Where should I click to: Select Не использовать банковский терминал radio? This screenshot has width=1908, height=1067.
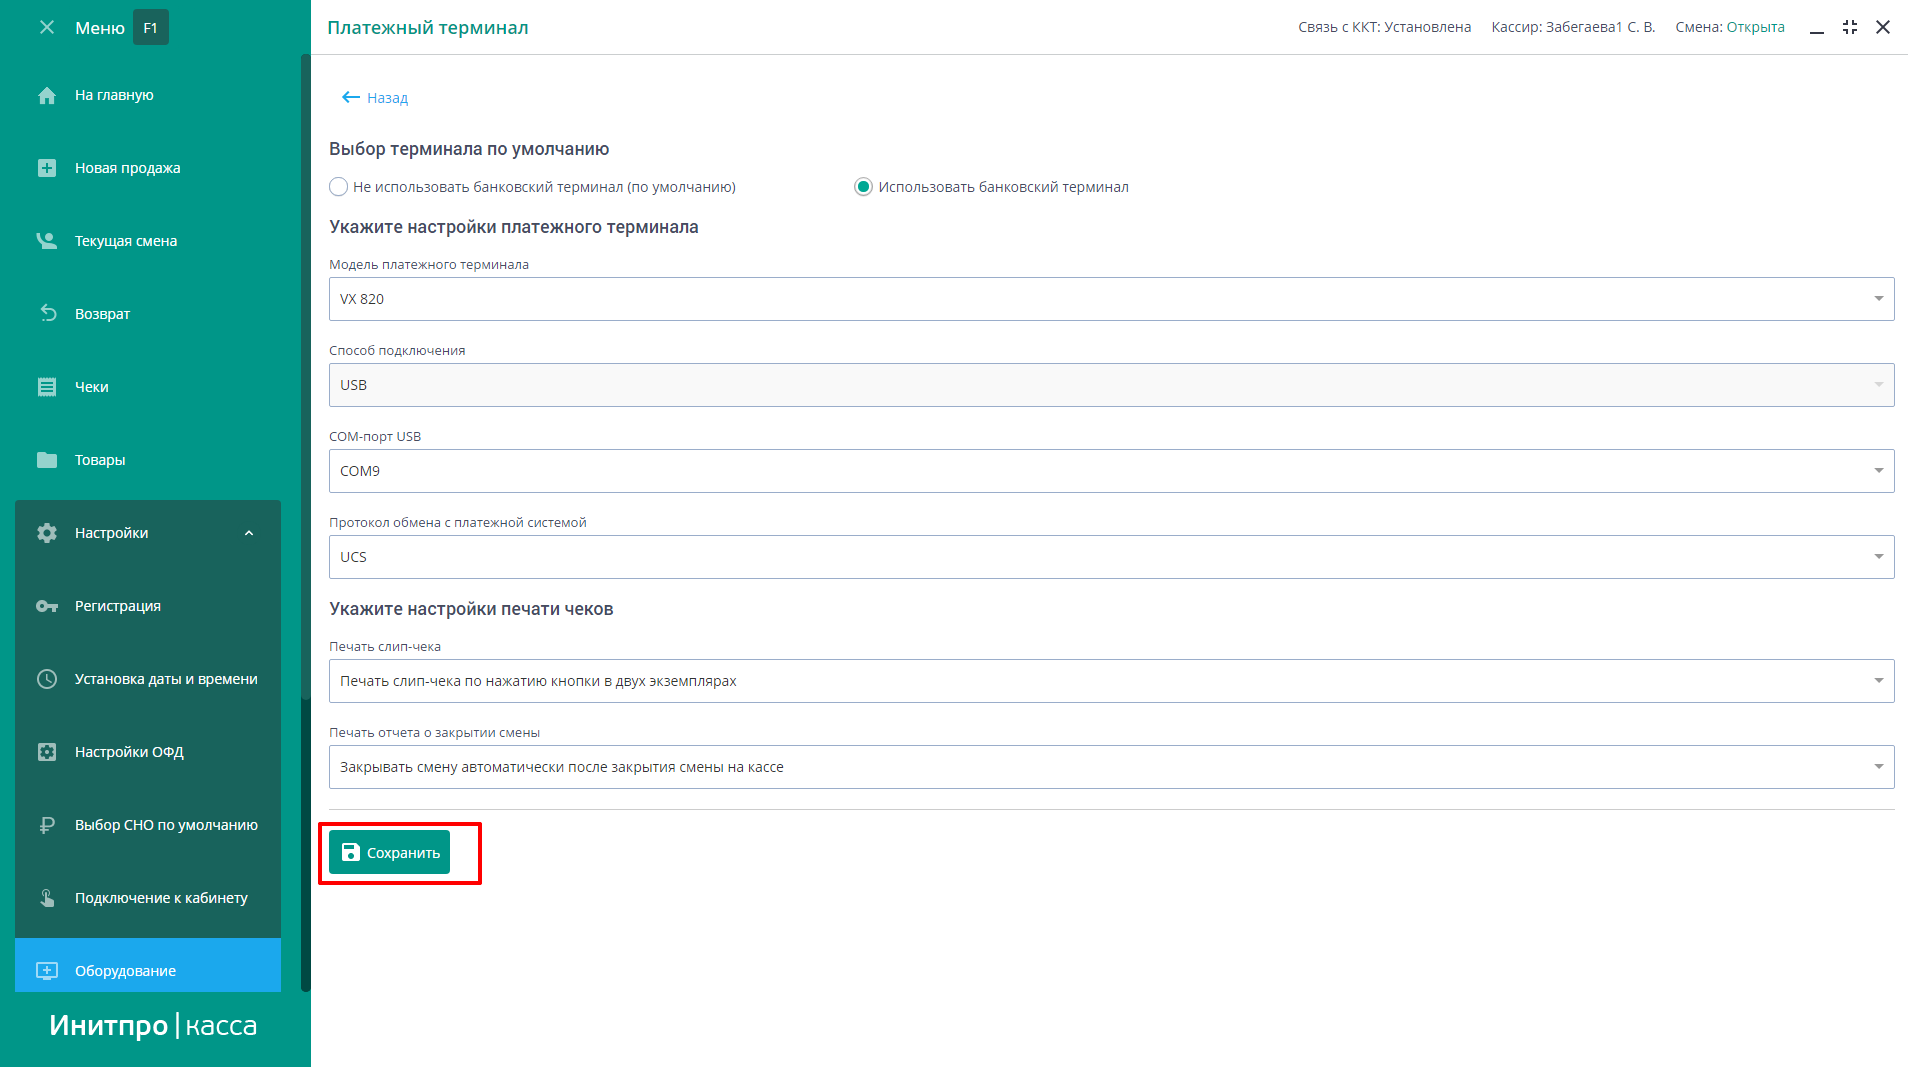coord(339,187)
